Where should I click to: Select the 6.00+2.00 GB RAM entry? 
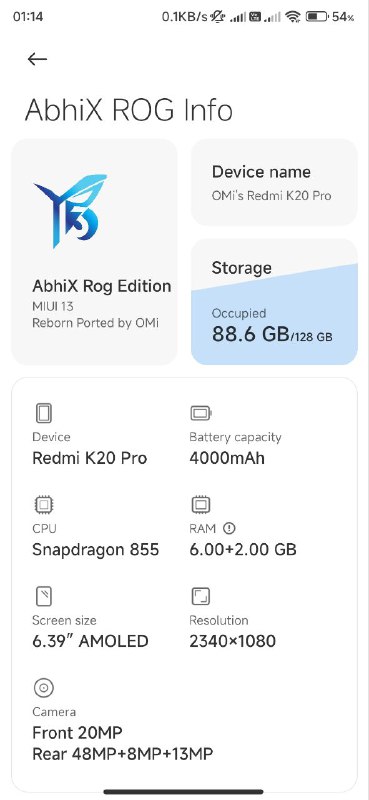point(242,549)
